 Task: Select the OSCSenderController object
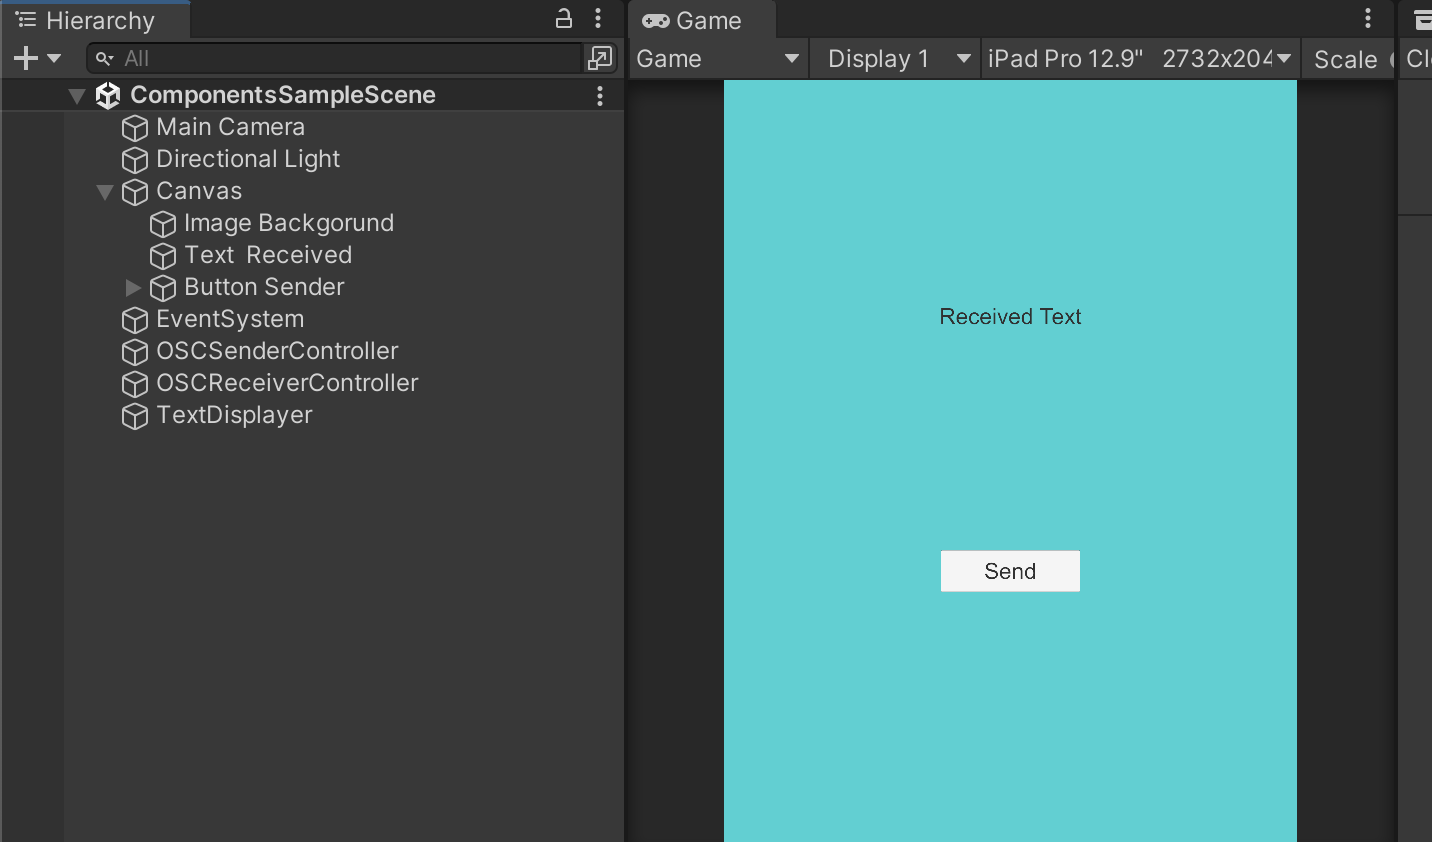click(x=277, y=351)
